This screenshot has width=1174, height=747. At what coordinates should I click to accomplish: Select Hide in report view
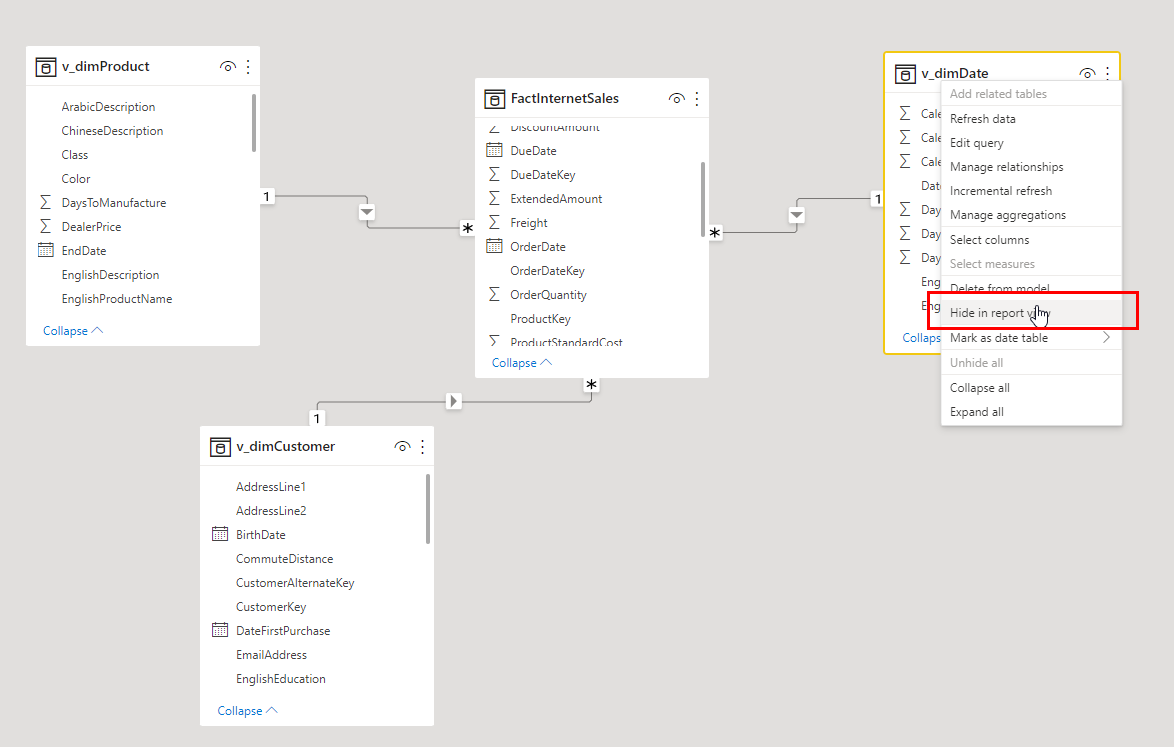[1000, 312]
